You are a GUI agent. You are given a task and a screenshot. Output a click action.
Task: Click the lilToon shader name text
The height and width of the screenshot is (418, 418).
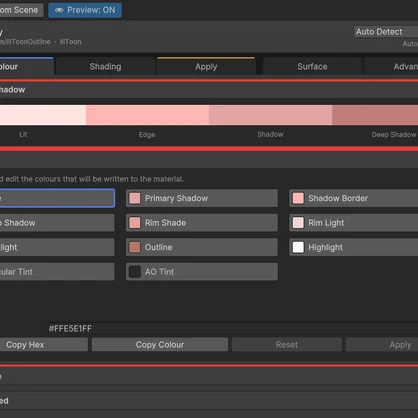(71, 42)
